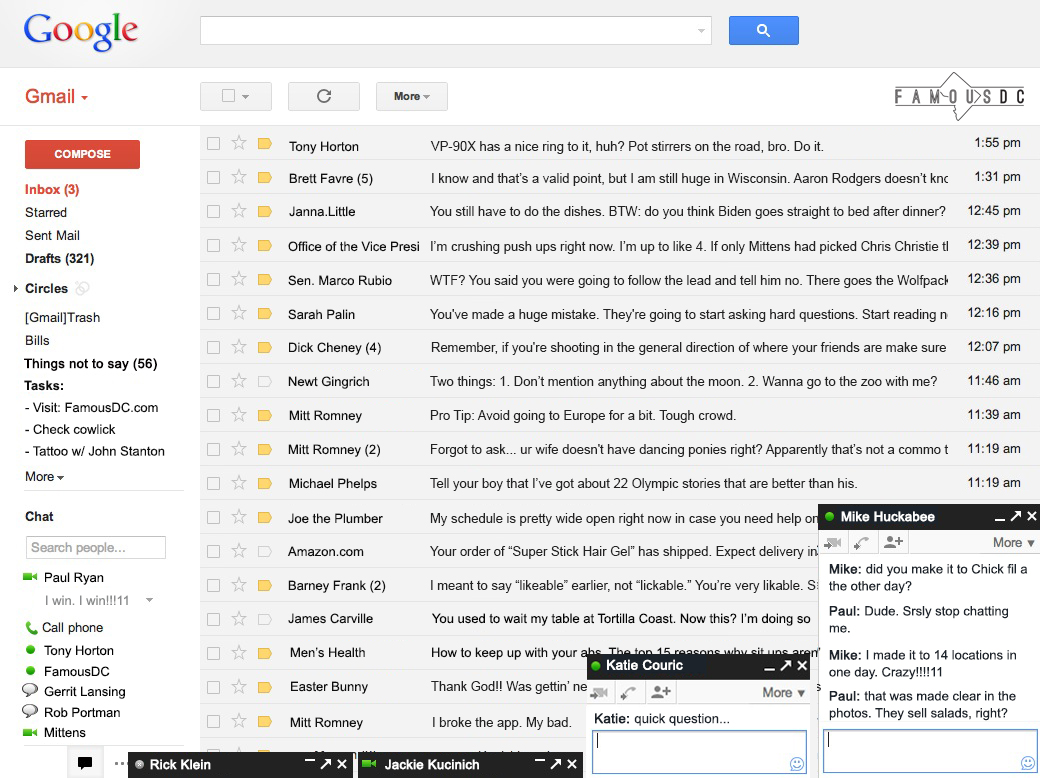
Task: Click the emoticon icon in Mike Huckabee chat
Action: pos(1027,763)
